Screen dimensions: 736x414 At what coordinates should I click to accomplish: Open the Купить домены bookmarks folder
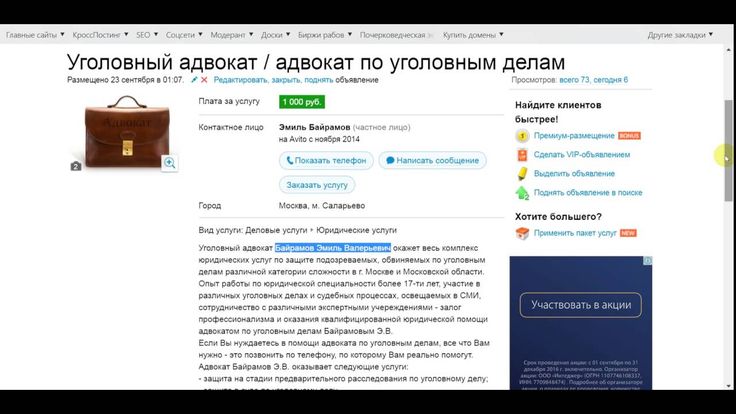tap(473, 35)
